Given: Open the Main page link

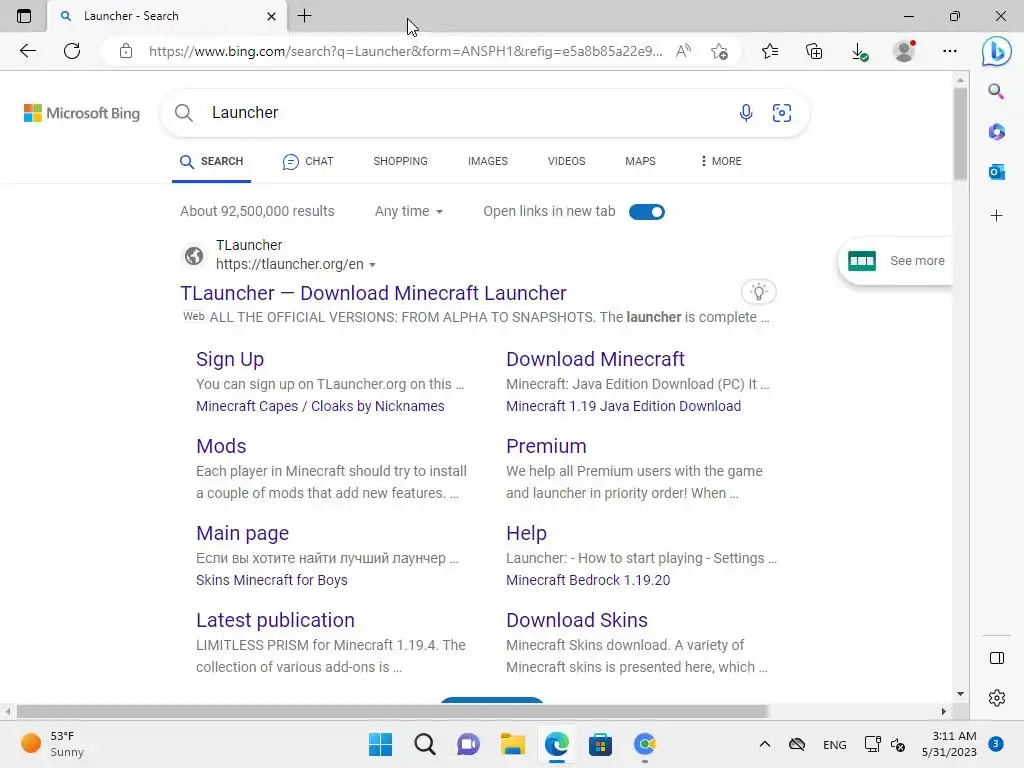Looking at the screenshot, I should pos(242,533).
